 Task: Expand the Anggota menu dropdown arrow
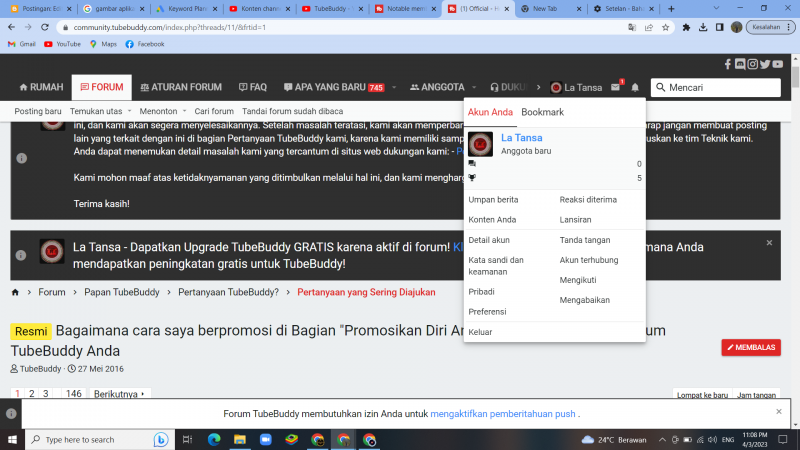pyautogui.click(x=474, y=88)
